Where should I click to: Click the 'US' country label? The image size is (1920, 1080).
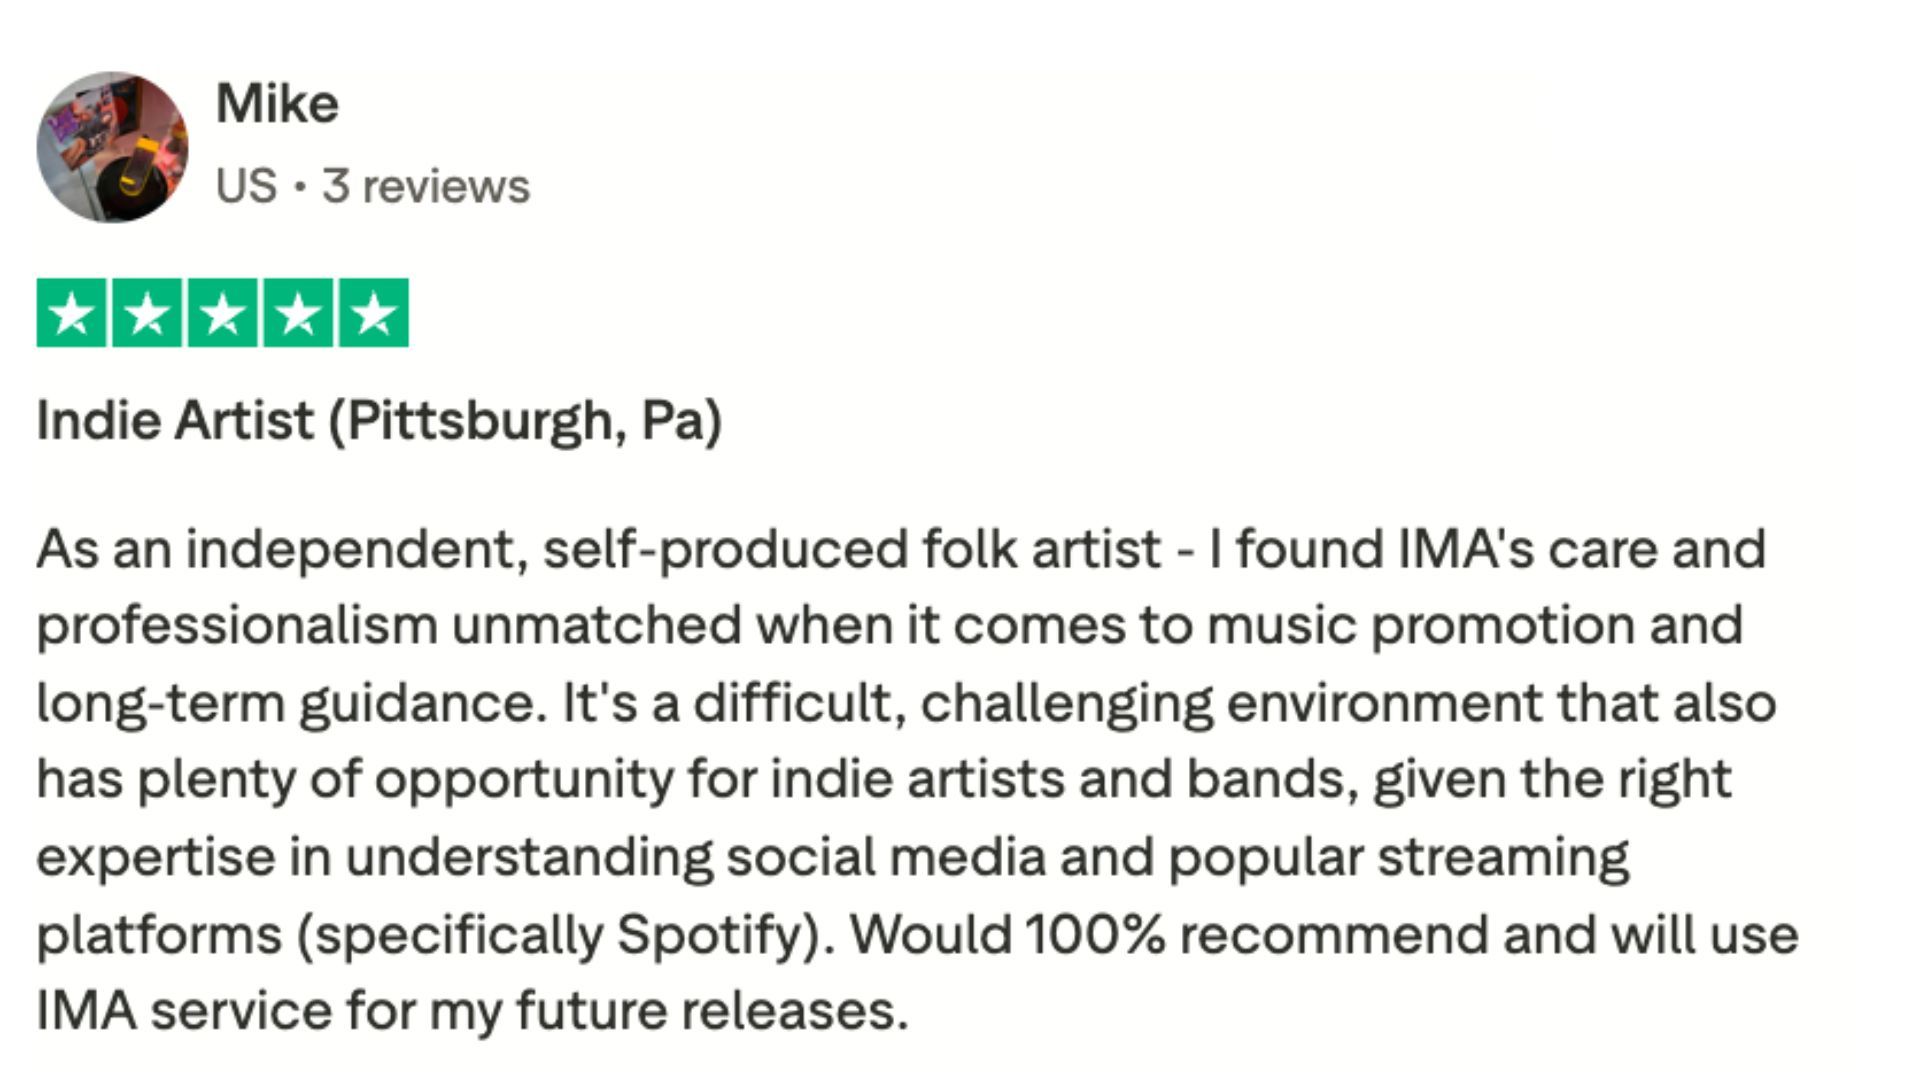pyautogui.click(x=246, y=186)
